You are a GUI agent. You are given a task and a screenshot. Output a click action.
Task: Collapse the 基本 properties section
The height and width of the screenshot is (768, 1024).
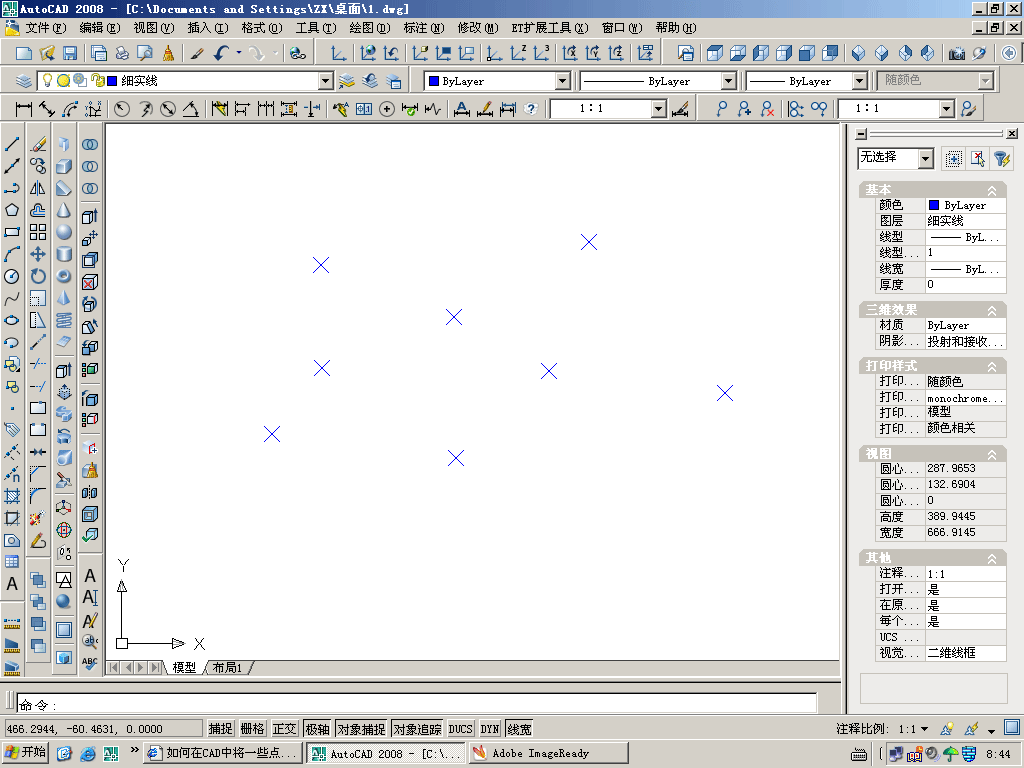[992, 190]
